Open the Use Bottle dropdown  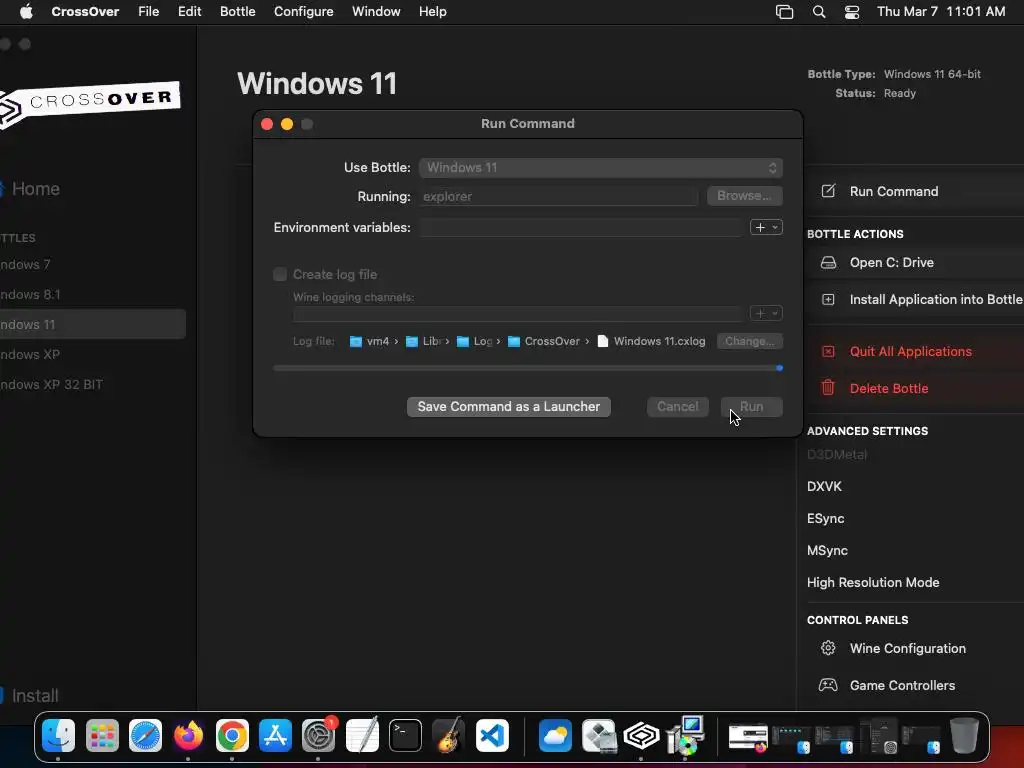click(x=601, y=168)
